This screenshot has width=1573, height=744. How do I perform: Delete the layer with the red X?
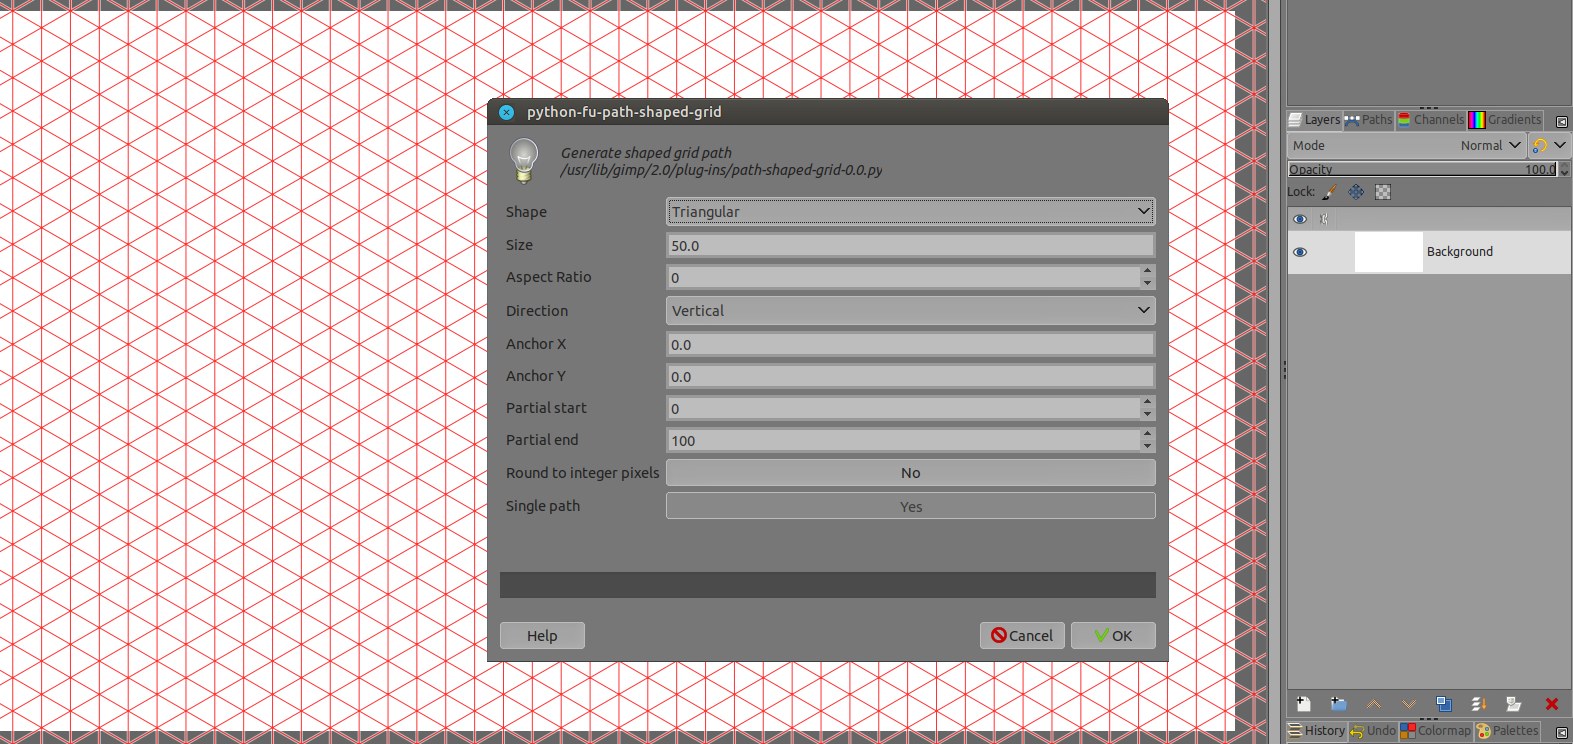pos(1552,704)
